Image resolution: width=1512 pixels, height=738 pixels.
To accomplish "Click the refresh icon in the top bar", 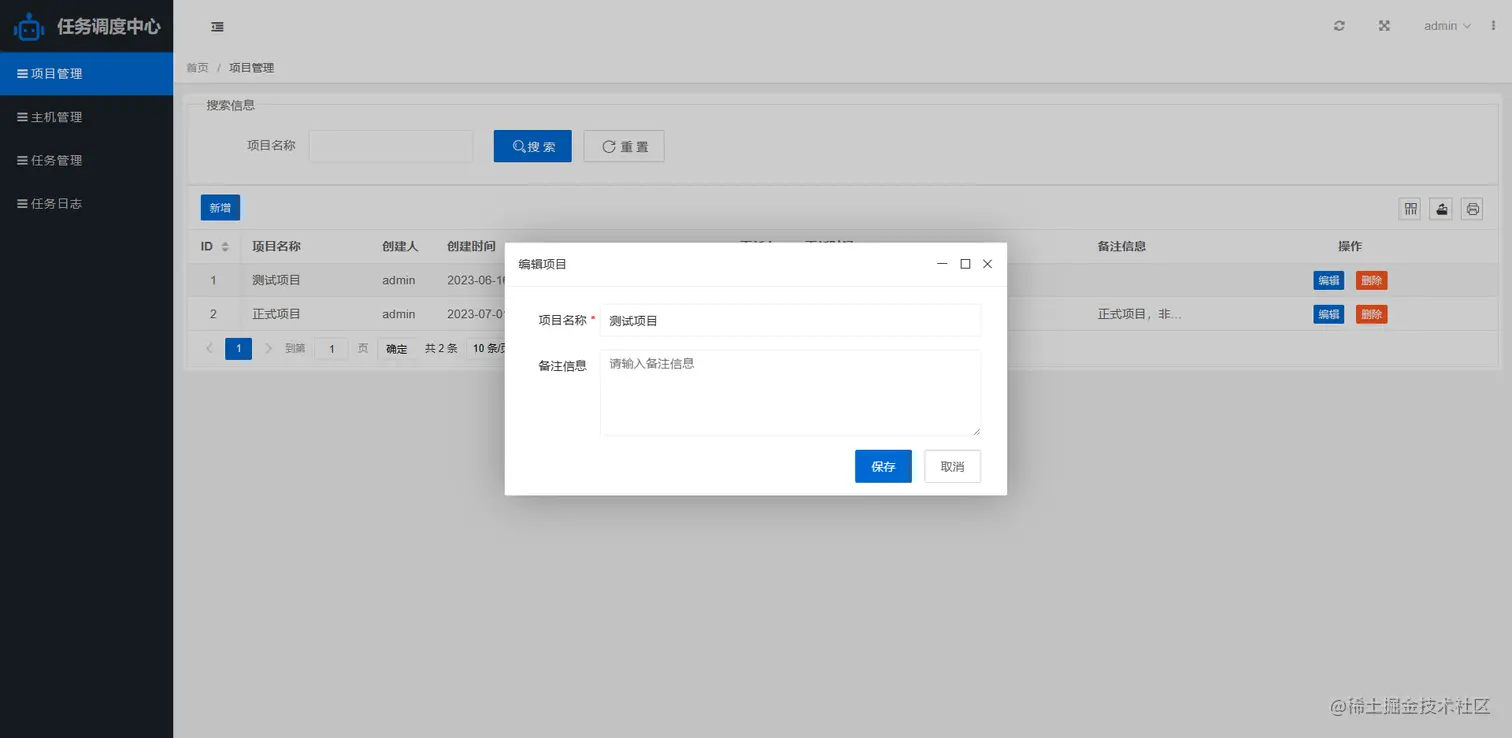I will coord(1338,25).
